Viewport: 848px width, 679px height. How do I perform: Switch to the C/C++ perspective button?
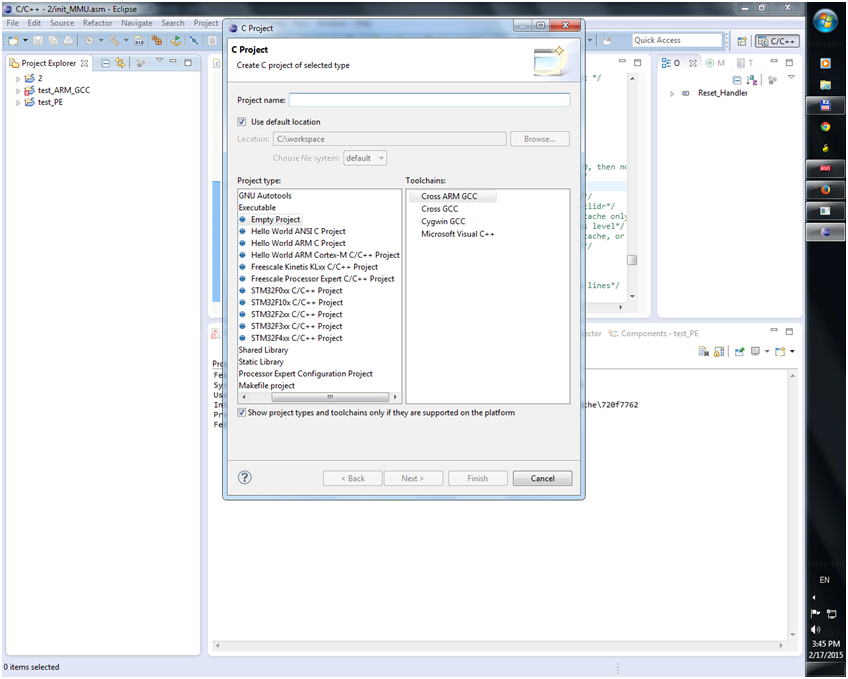point(777,41)
